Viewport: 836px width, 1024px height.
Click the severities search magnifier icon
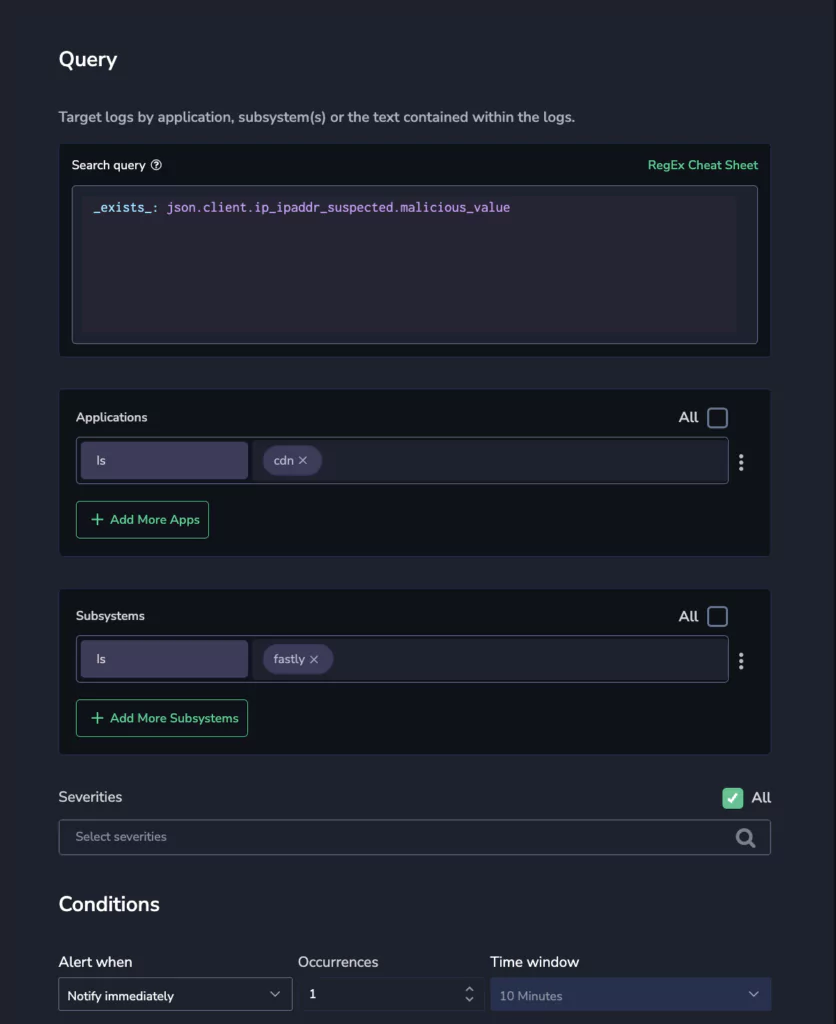click(x=745, y=838)
